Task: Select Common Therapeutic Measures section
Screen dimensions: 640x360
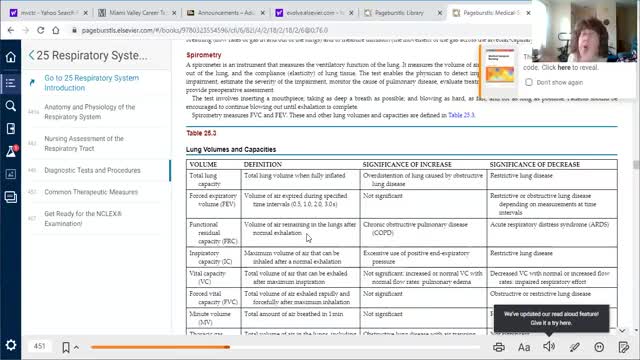Action: coord(91,192)
